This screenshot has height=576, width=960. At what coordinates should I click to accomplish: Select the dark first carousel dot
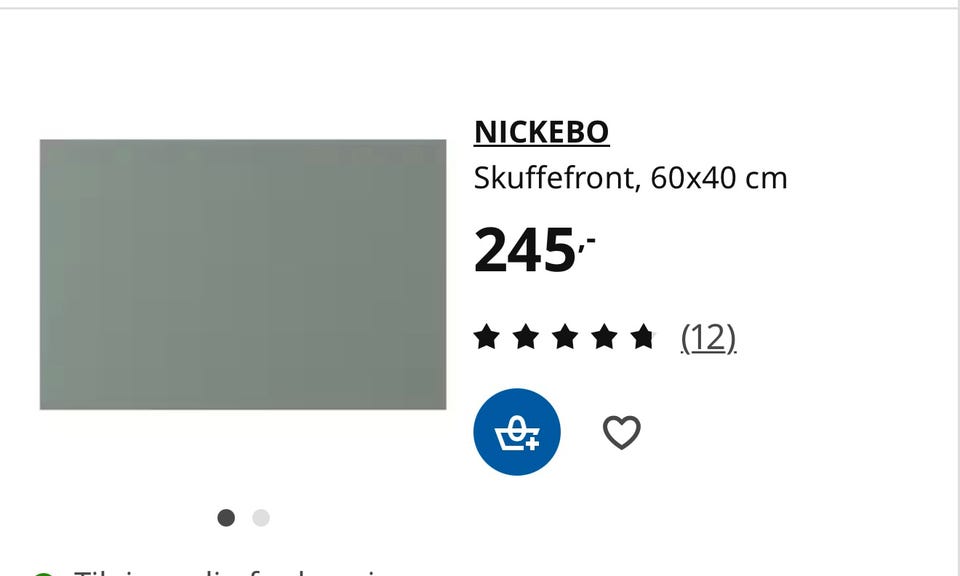coord(226,518)
